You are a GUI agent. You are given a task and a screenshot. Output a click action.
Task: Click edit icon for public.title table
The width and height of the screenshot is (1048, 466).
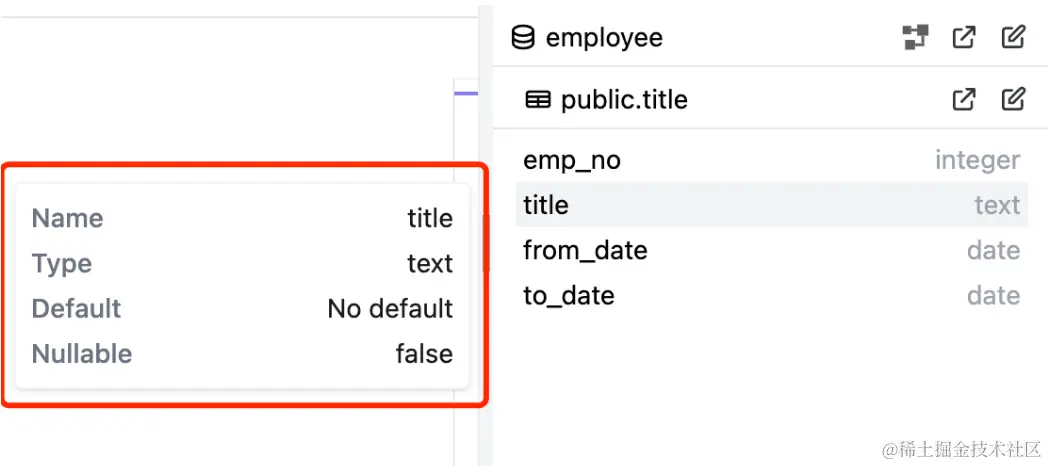[1013, 100]
